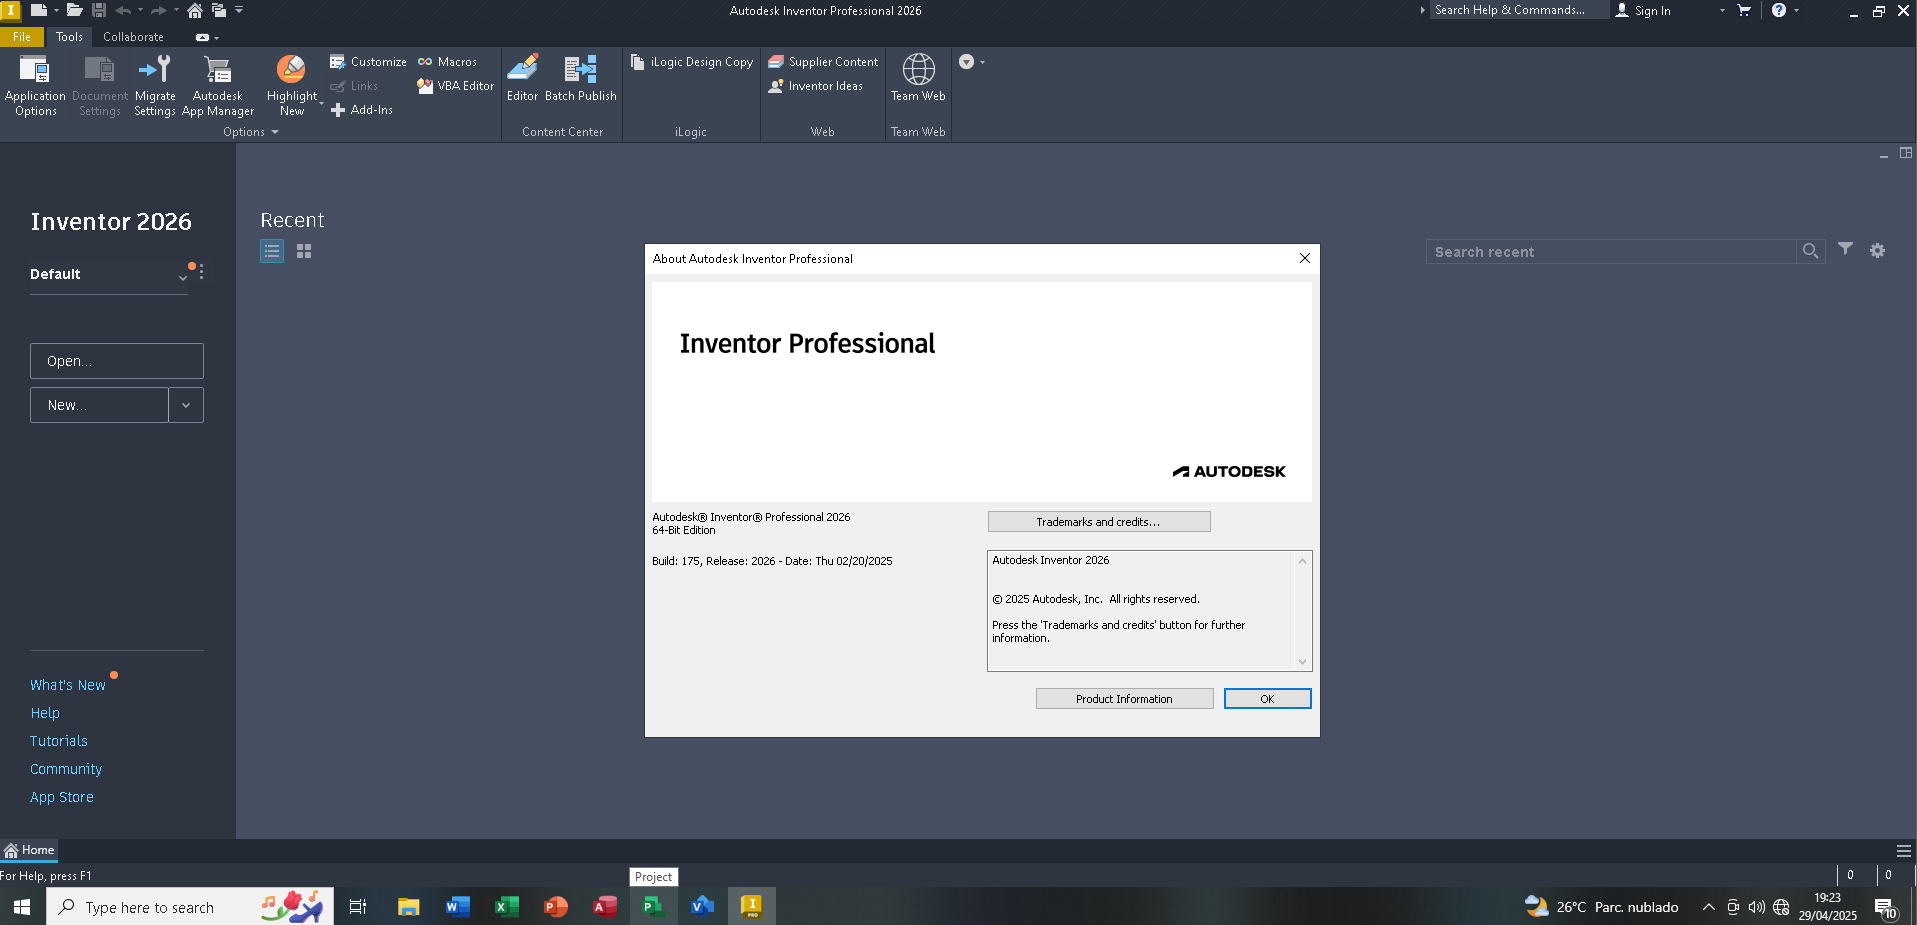Open Team Web
The width and height of the screenshot is (1917, 925).
[918, 78]
